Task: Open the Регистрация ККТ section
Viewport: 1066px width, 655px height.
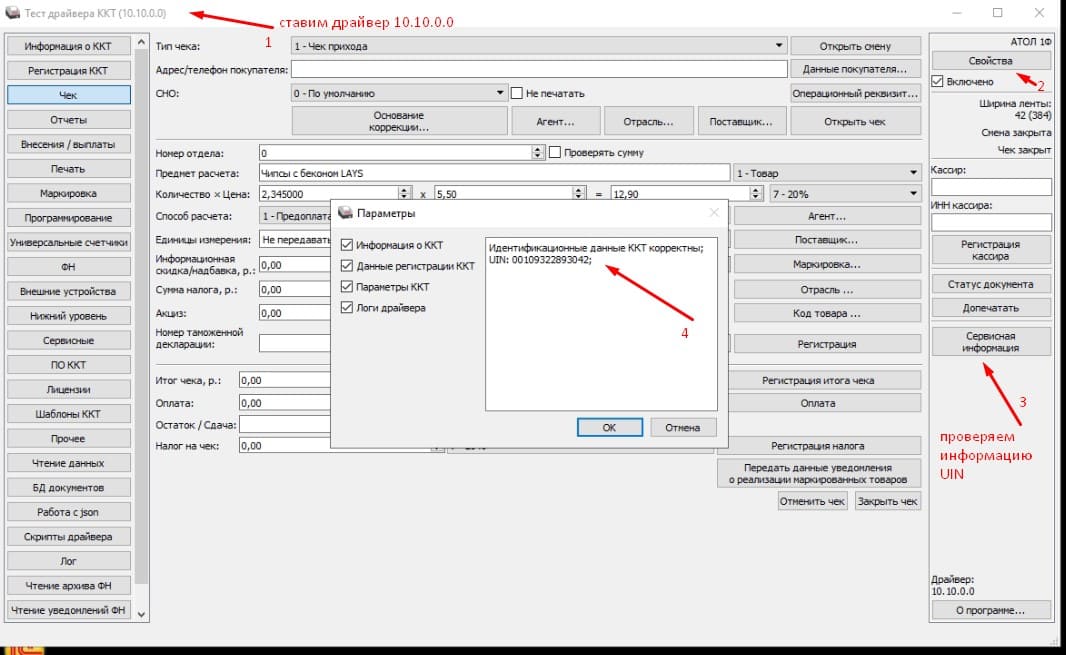Action: [68, 71]
